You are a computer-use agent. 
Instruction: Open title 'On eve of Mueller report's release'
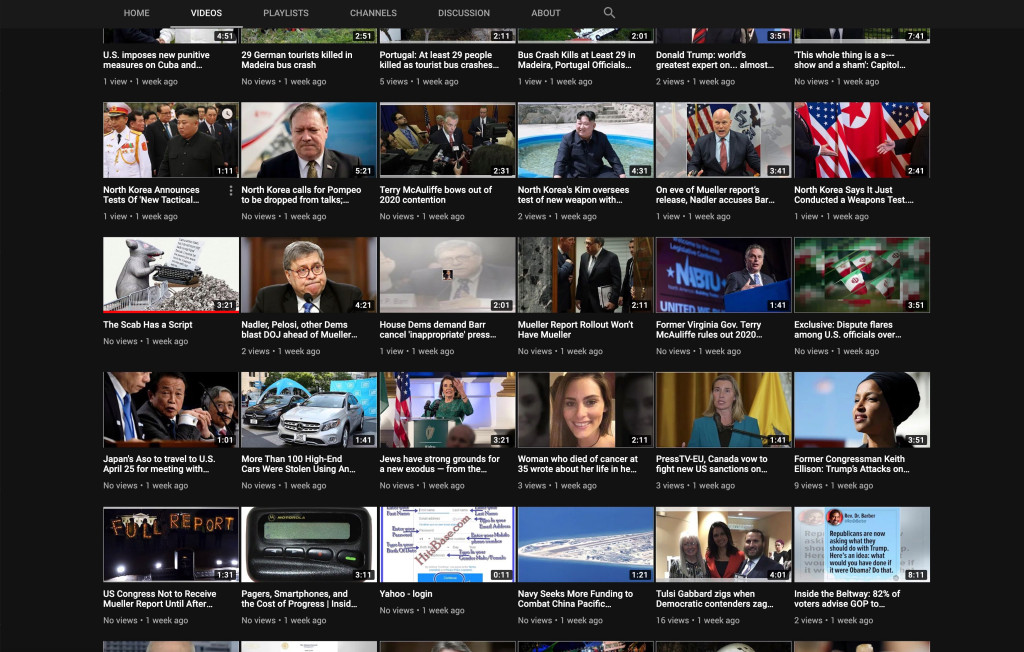(715, 195)
